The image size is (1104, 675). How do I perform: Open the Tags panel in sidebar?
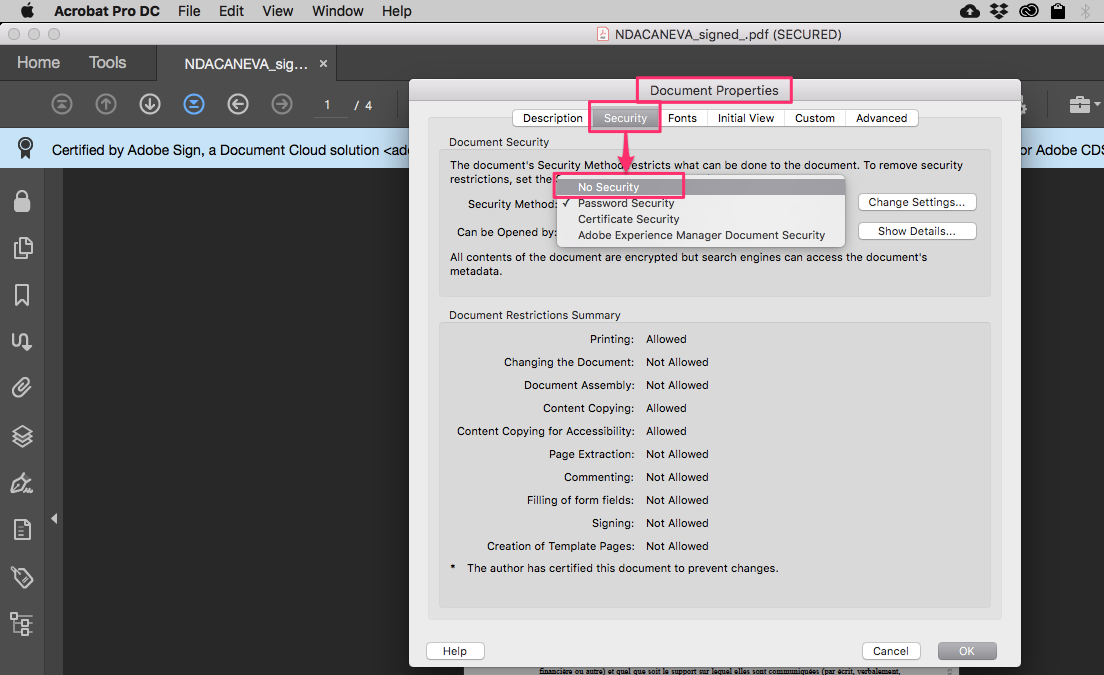[x=22, y=578]
